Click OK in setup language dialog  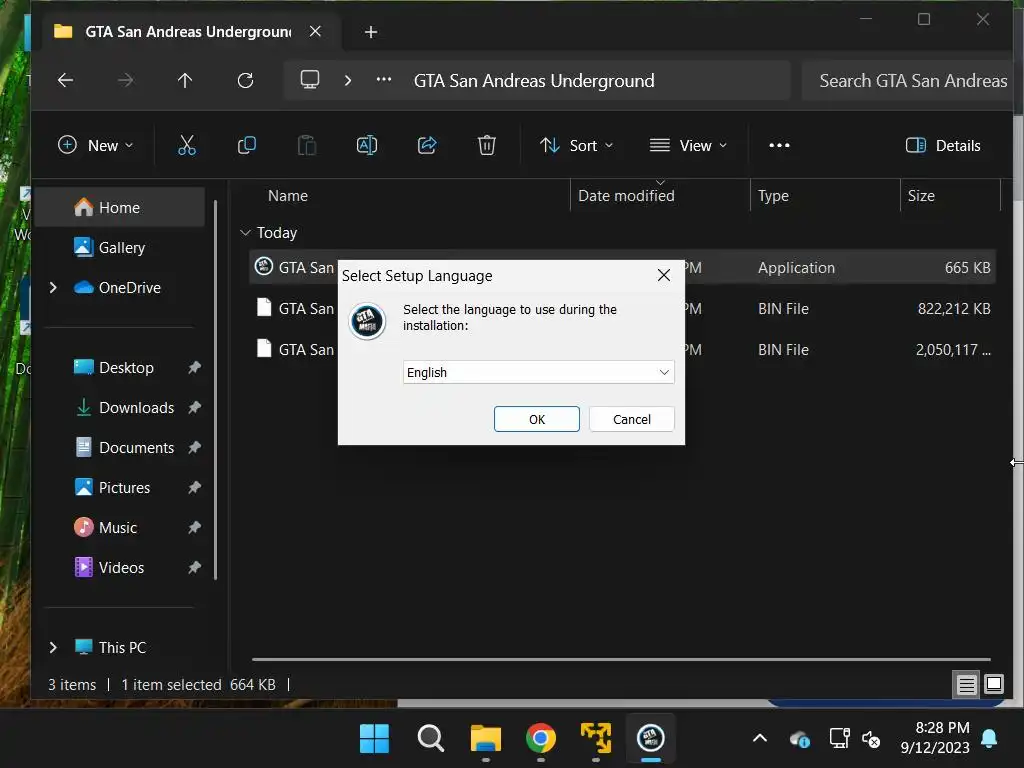click(537, 419)
